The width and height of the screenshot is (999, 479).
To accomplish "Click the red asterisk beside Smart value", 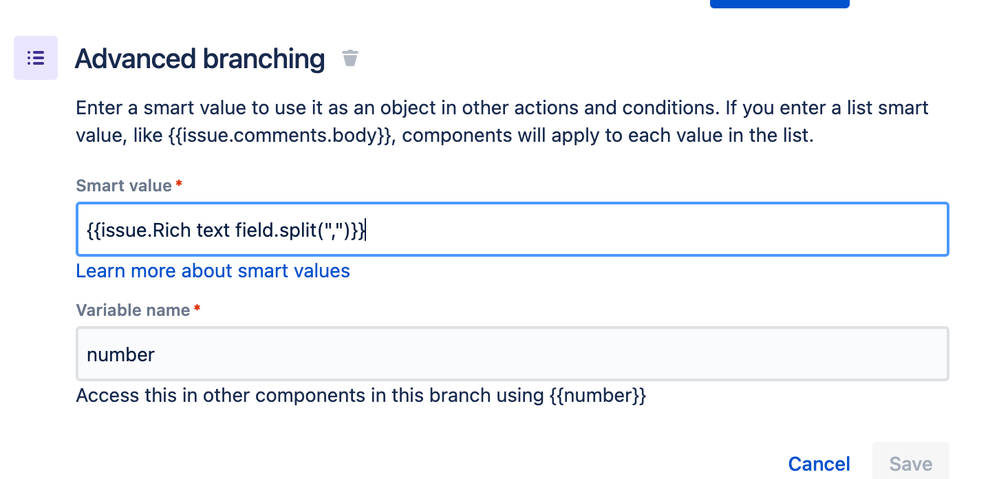I will (179, 185).
